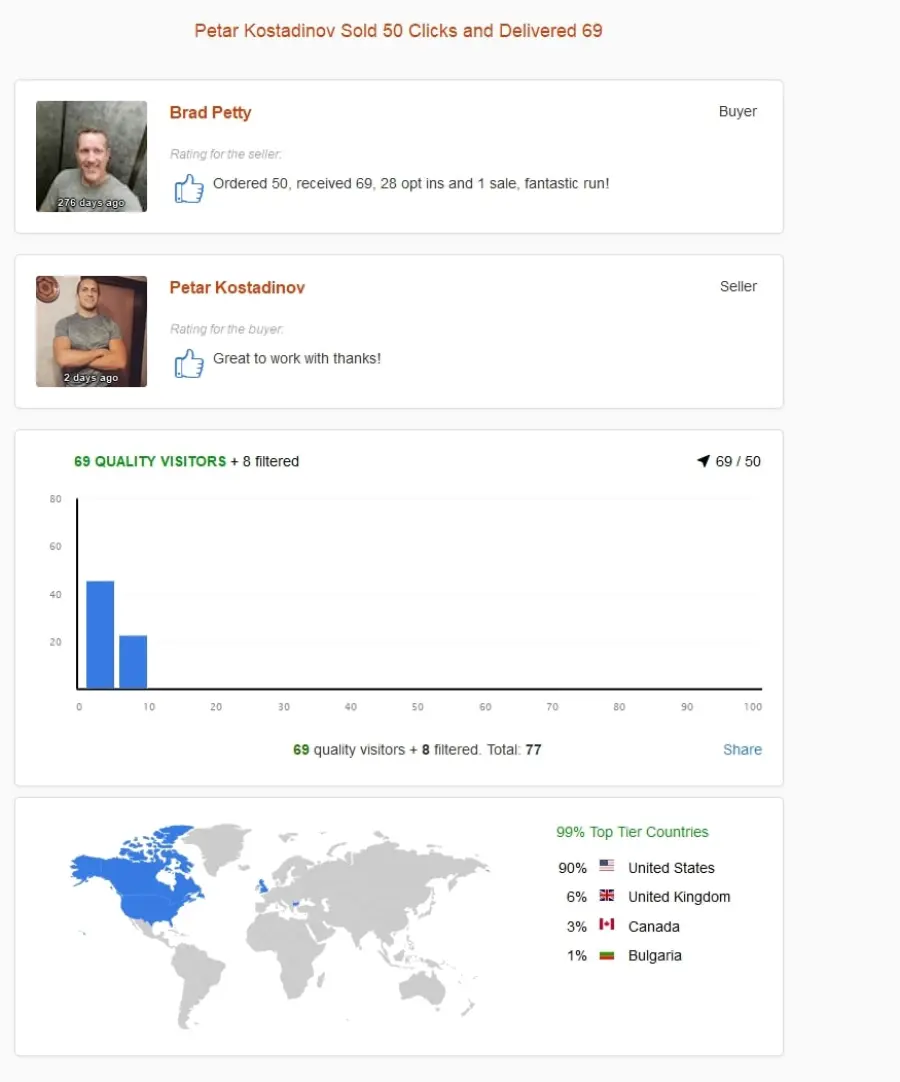Click the Canada flag icon
Screen dimensions: 900x1082
click(x=607, y=924)
